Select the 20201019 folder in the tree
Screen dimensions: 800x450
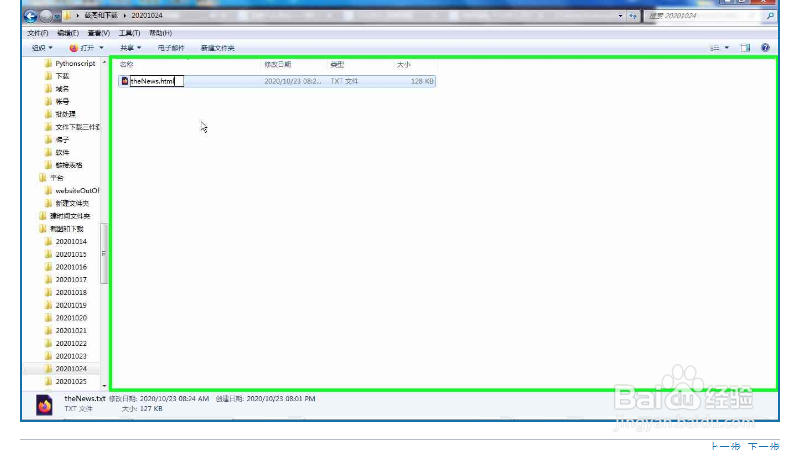point(71,305)
